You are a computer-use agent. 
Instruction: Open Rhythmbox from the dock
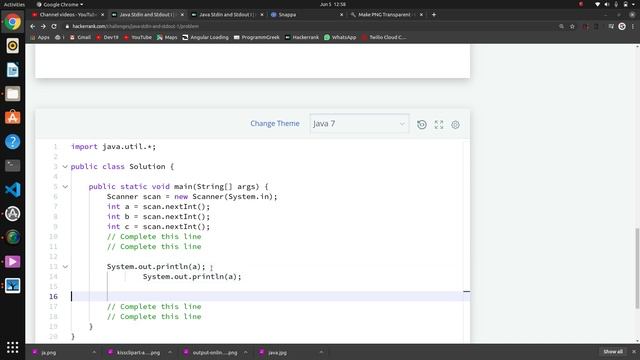coord(12,46)
